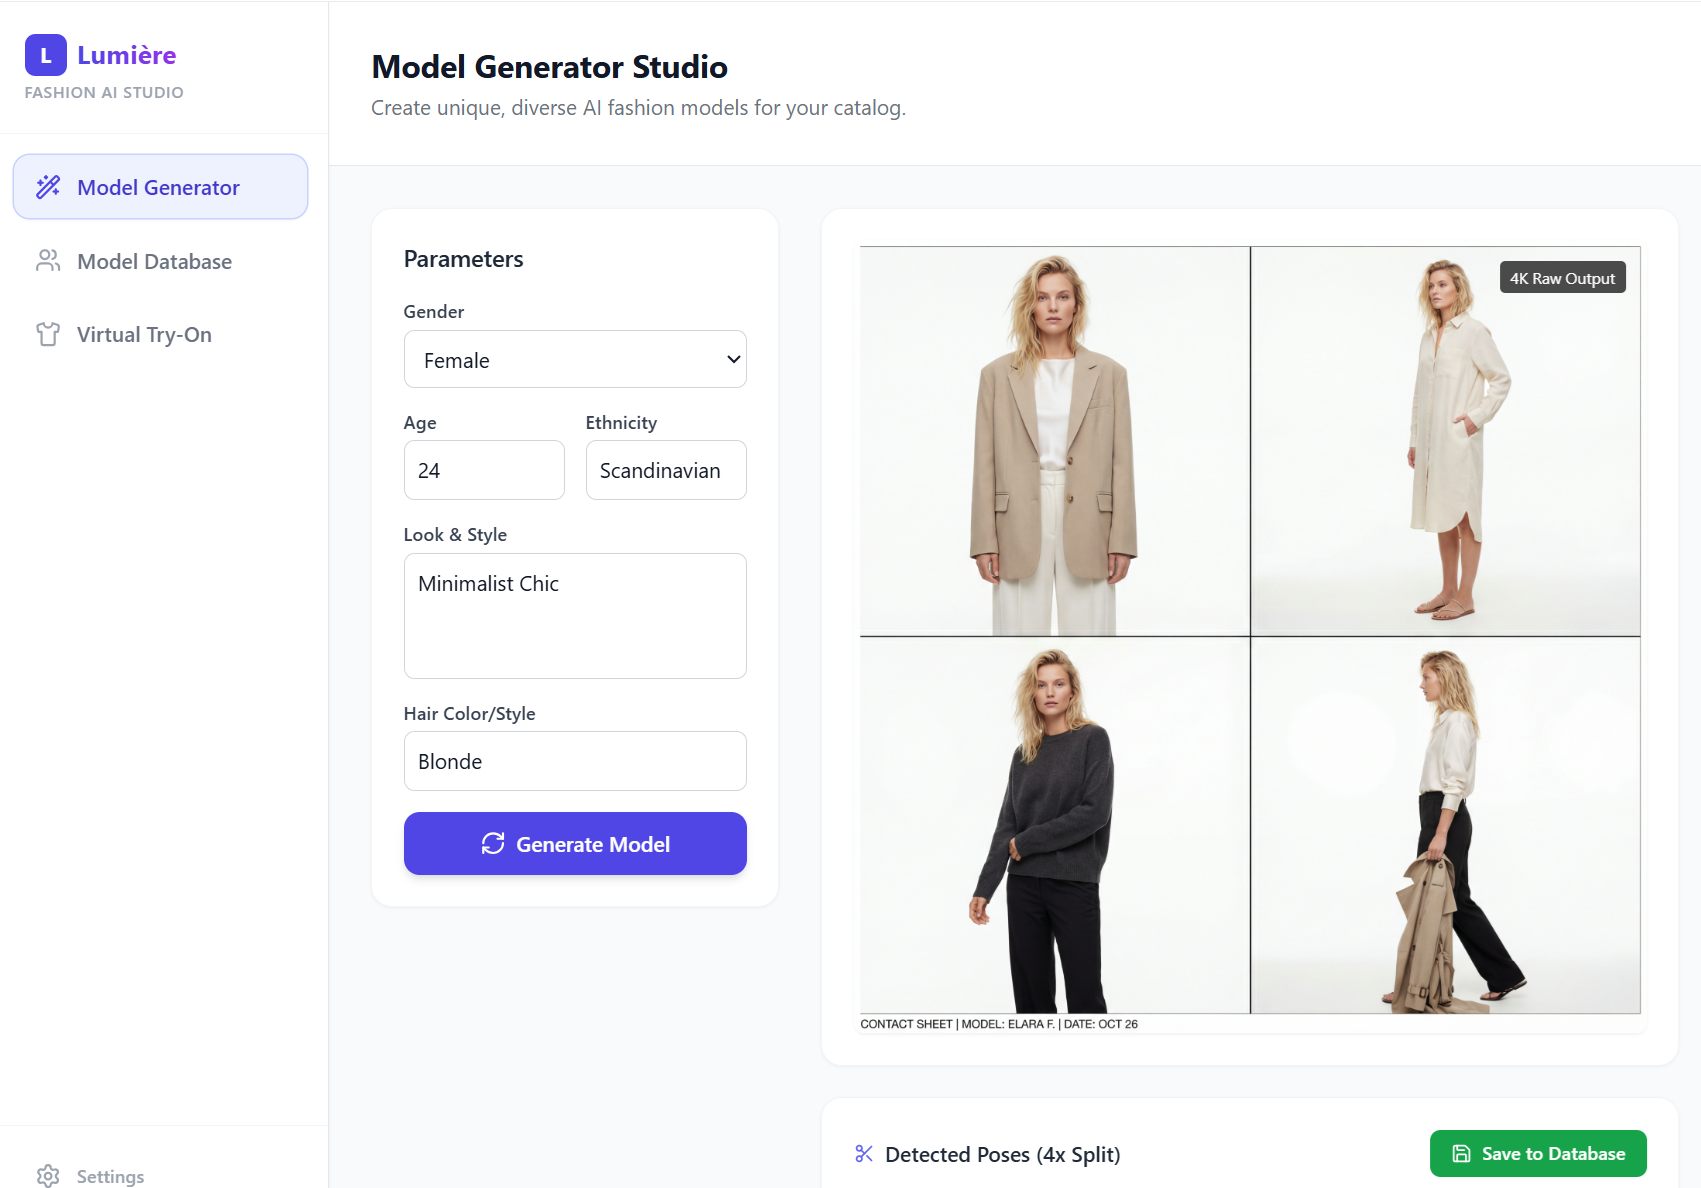Click the Save to Database button

1538,1154
